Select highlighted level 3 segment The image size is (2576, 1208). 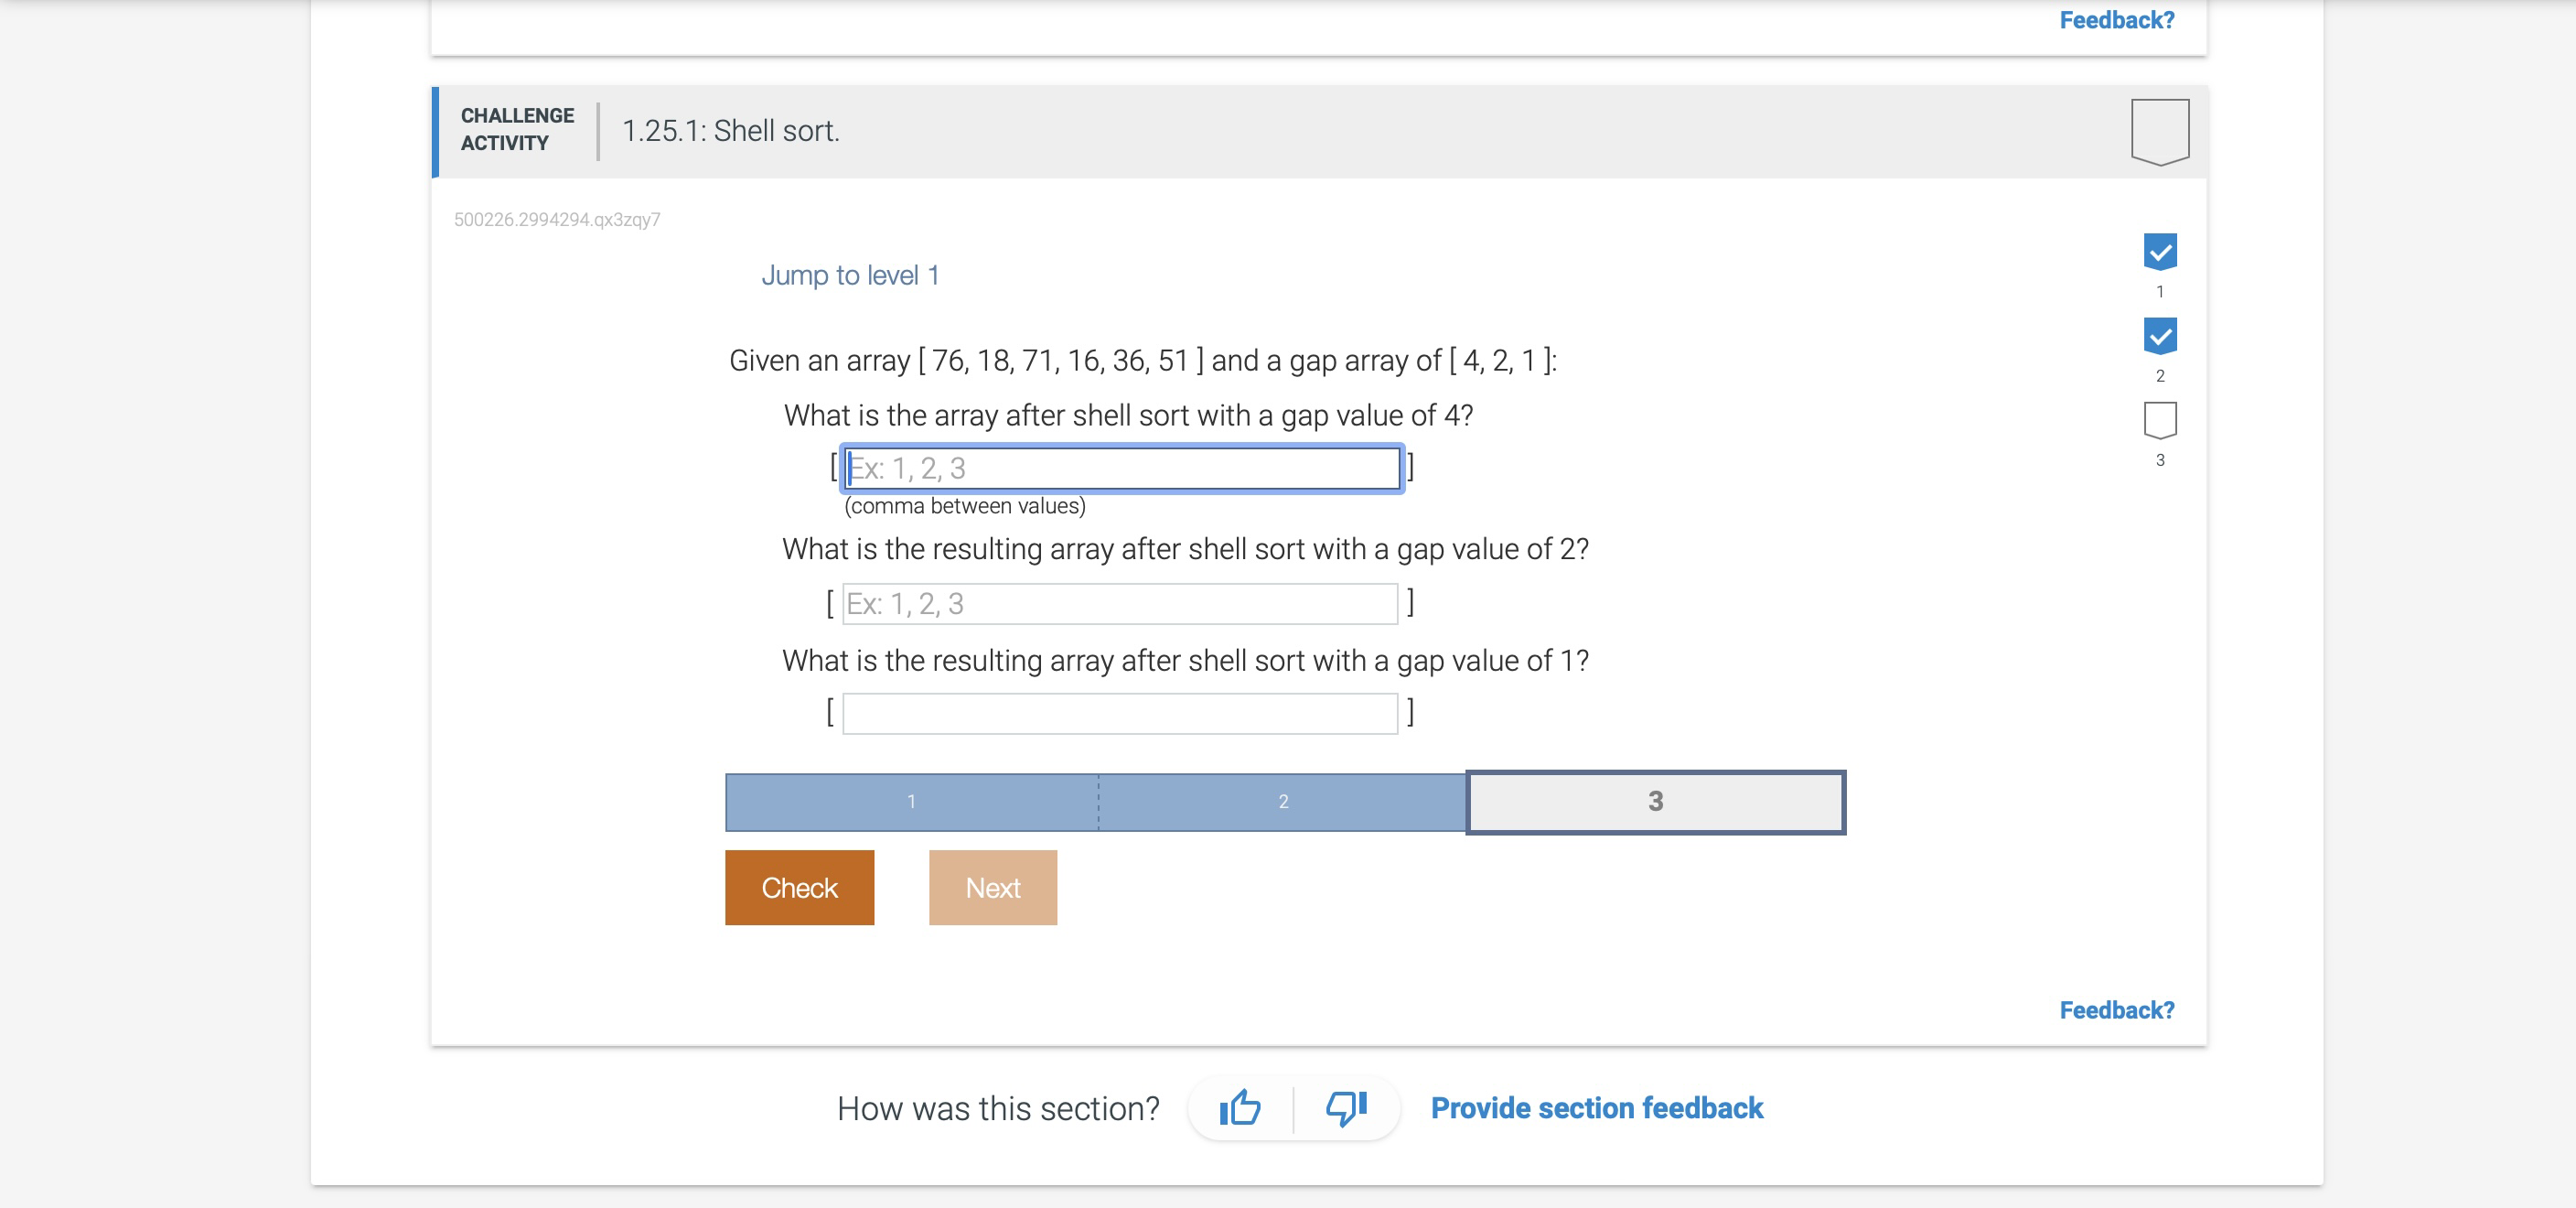coord(1655,802)
